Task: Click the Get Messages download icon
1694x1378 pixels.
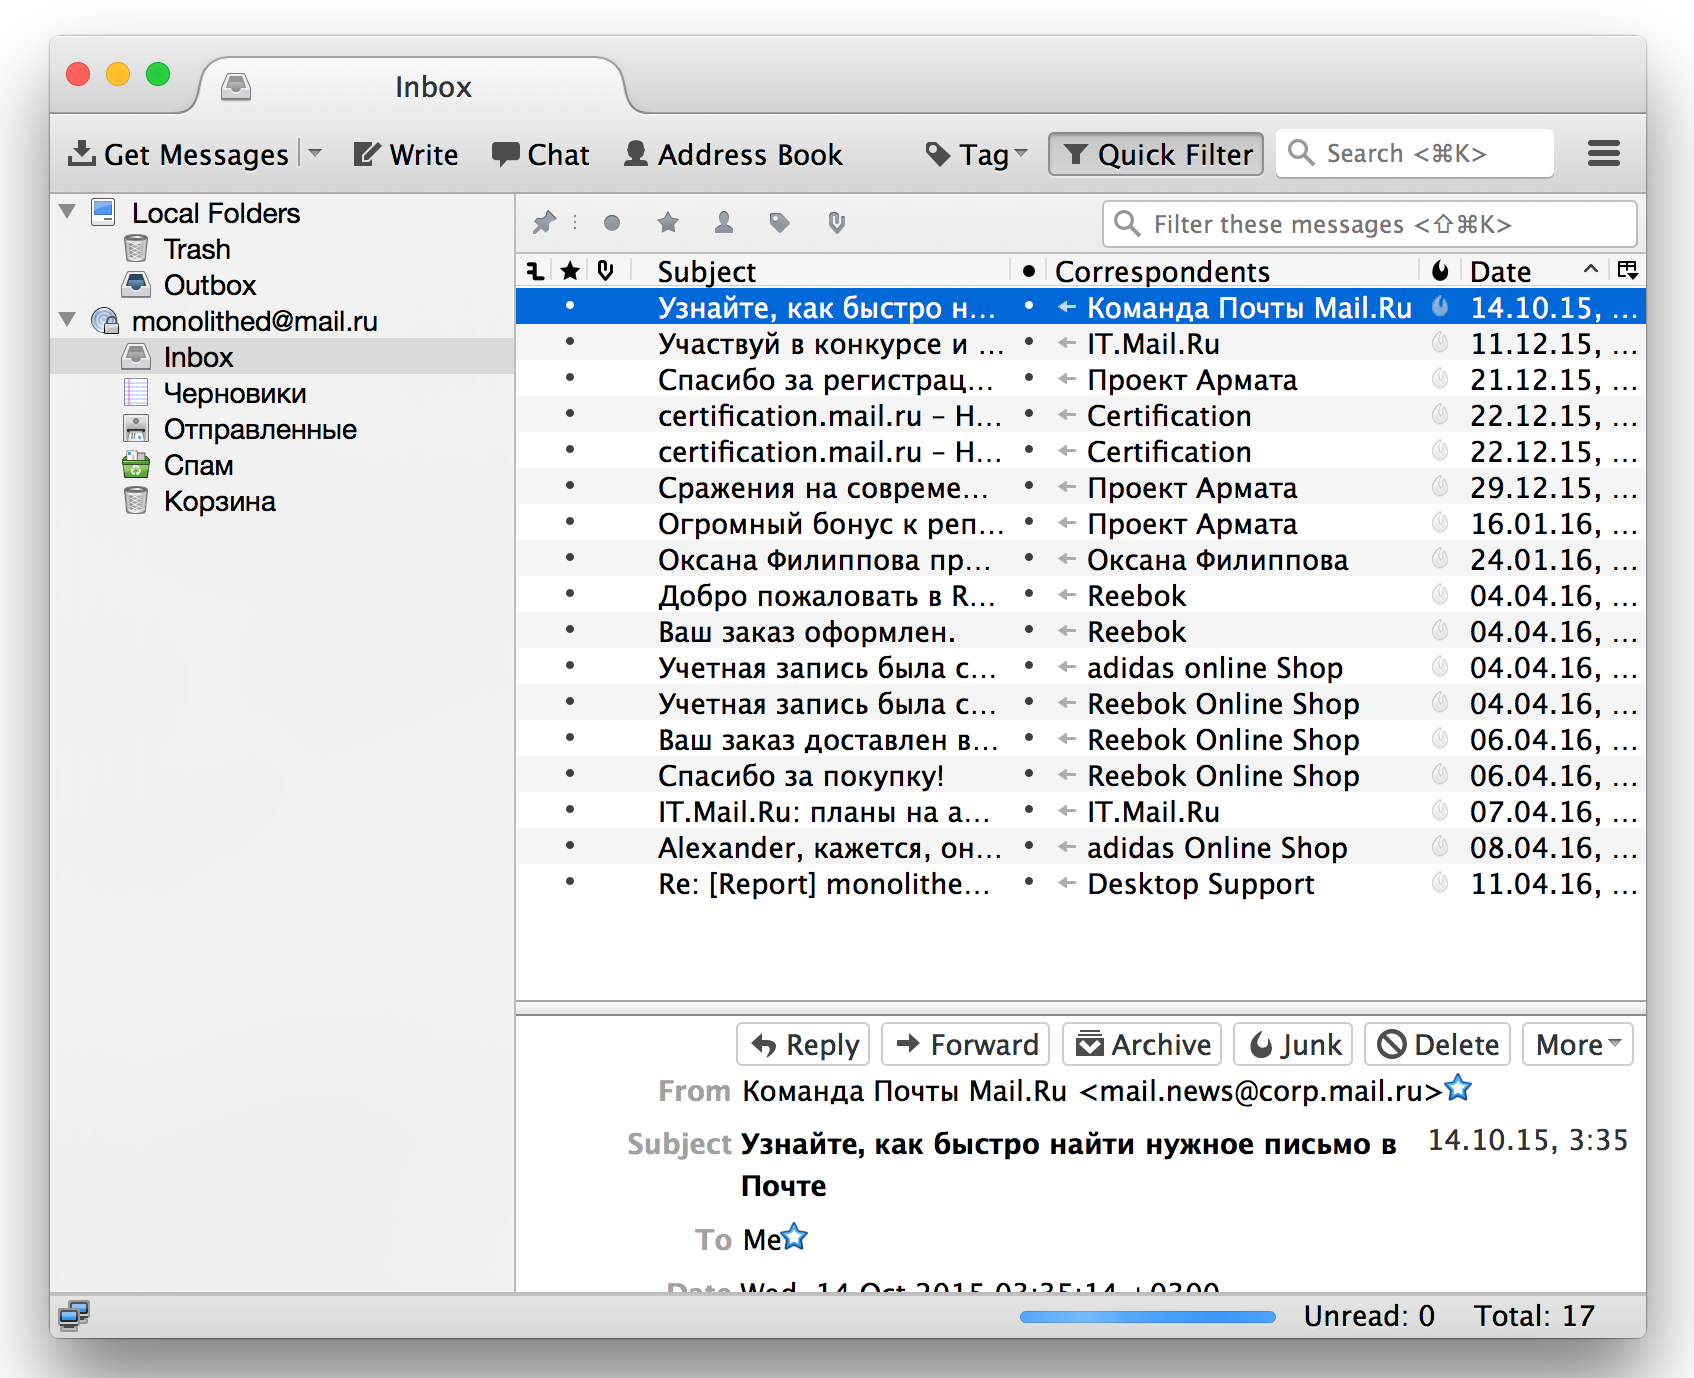Action: point(82,154)
